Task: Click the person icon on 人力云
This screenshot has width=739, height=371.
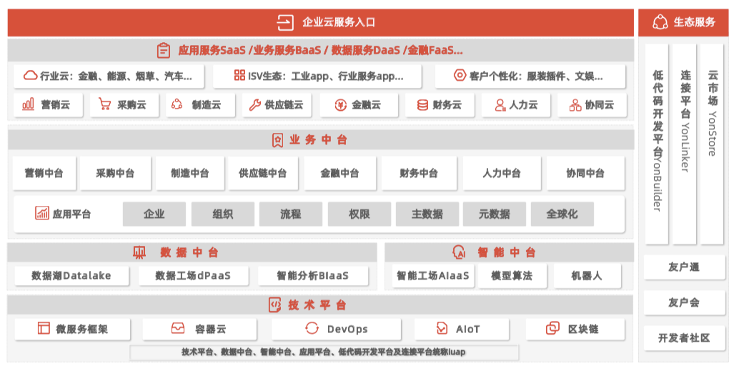Action: click(x=500, y=105)
